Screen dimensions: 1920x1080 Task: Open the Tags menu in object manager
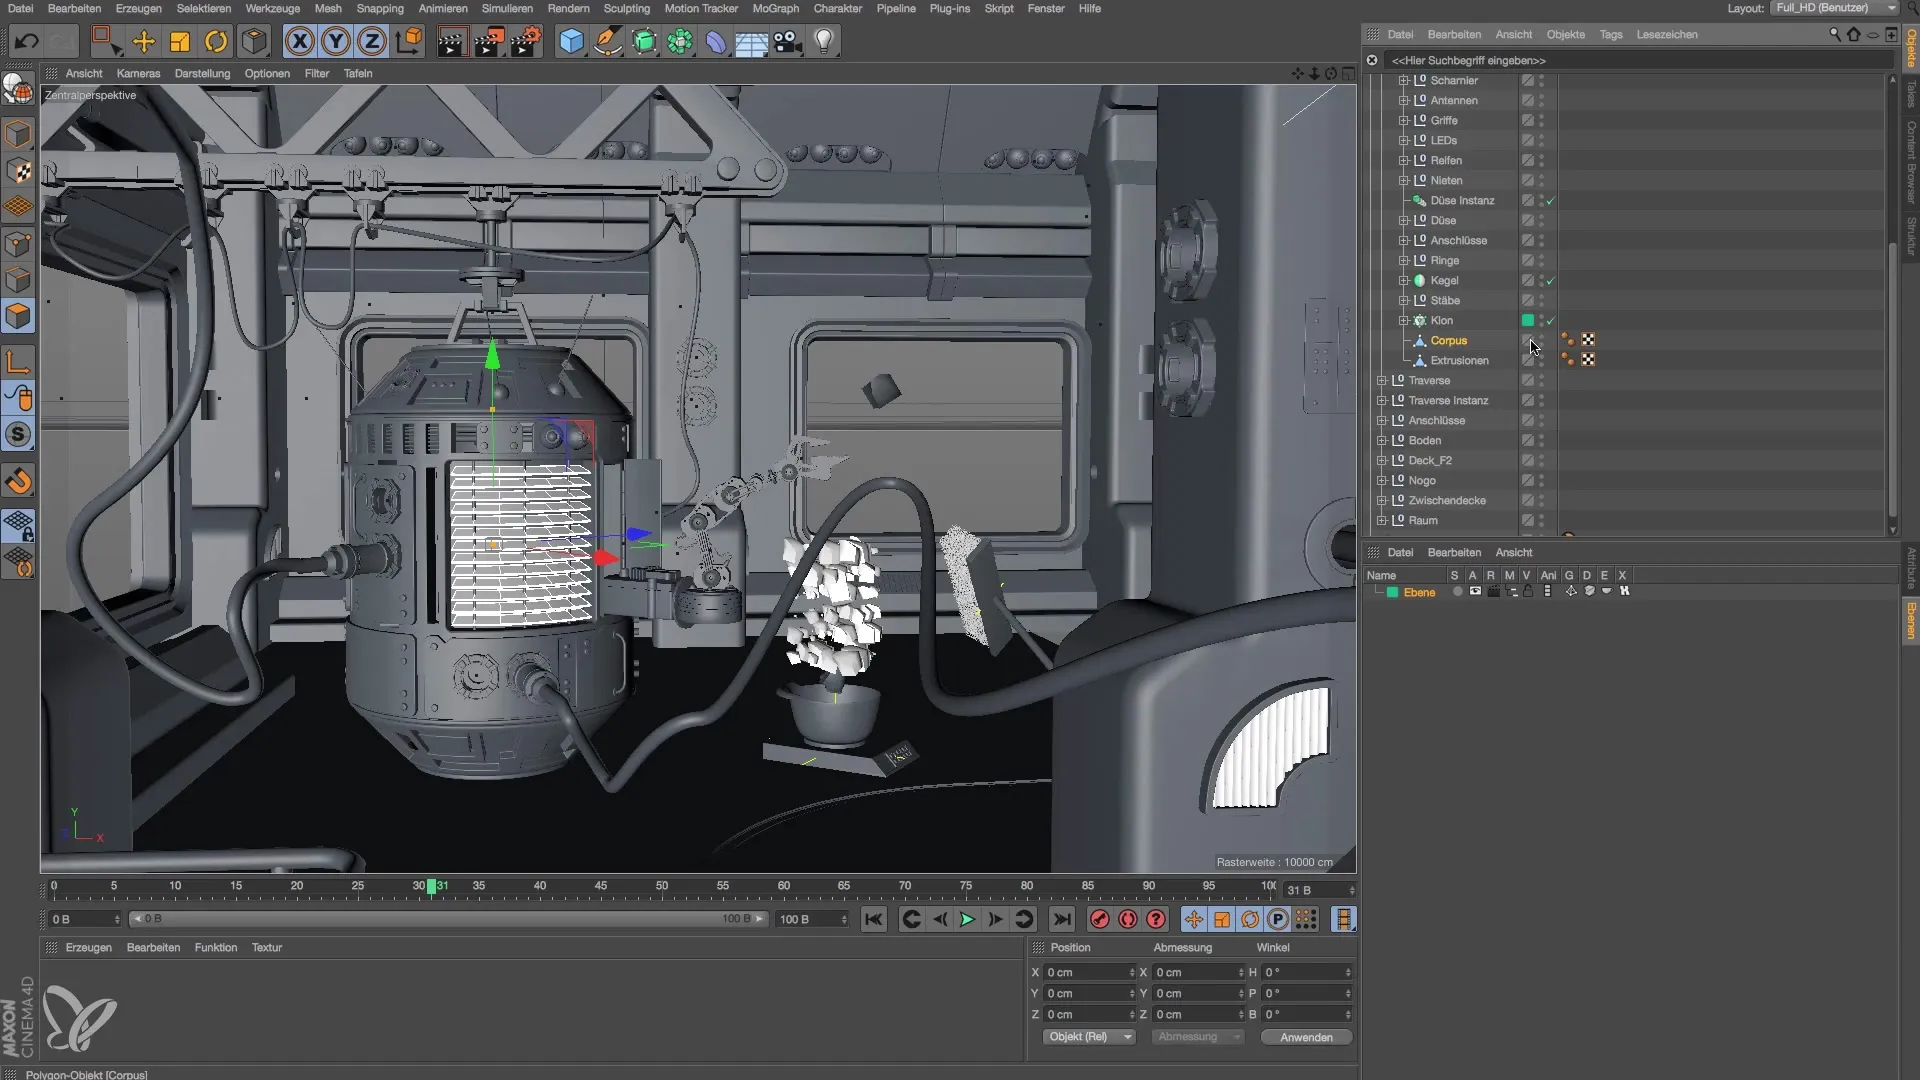[x=1611, y=34]
